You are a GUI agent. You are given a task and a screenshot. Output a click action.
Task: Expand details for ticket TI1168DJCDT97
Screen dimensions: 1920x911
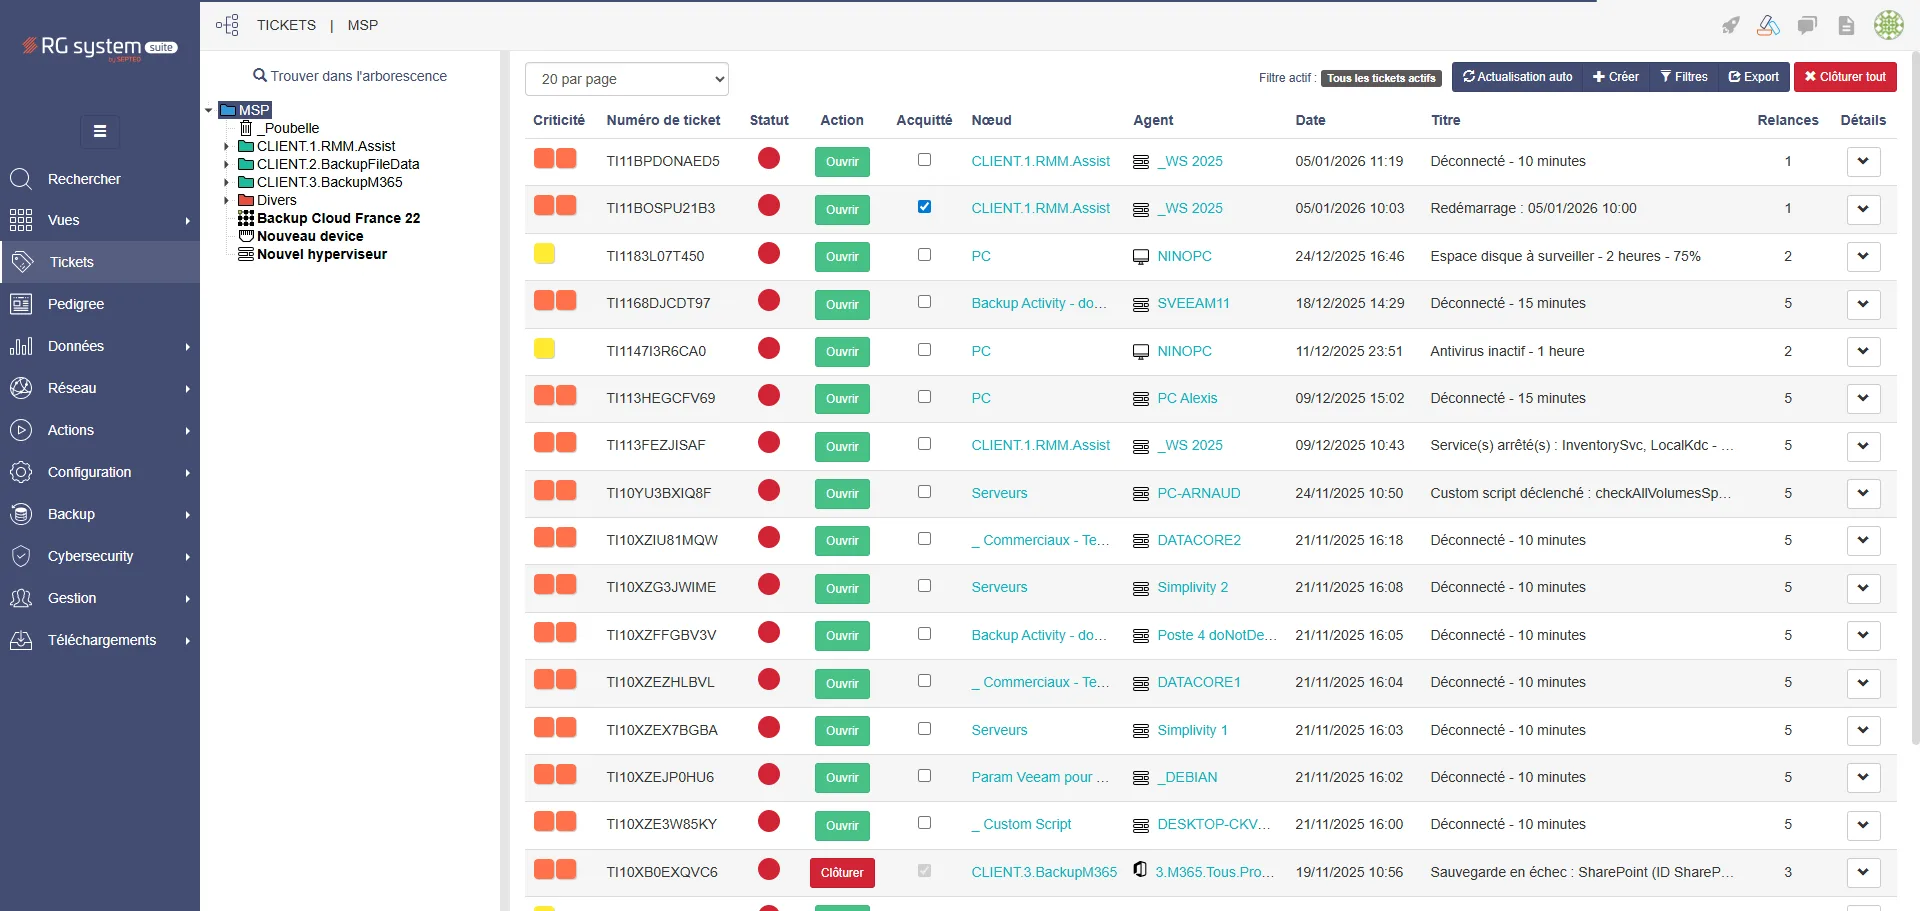tap(1863, 304)
